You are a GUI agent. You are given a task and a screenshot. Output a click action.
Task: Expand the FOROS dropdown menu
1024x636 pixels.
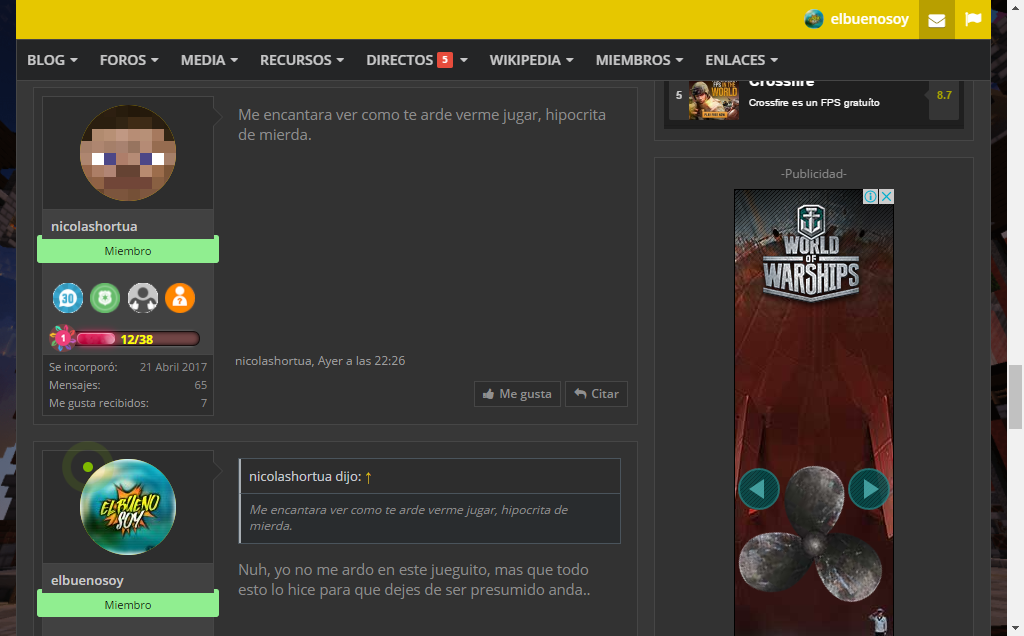click(129, 60)
